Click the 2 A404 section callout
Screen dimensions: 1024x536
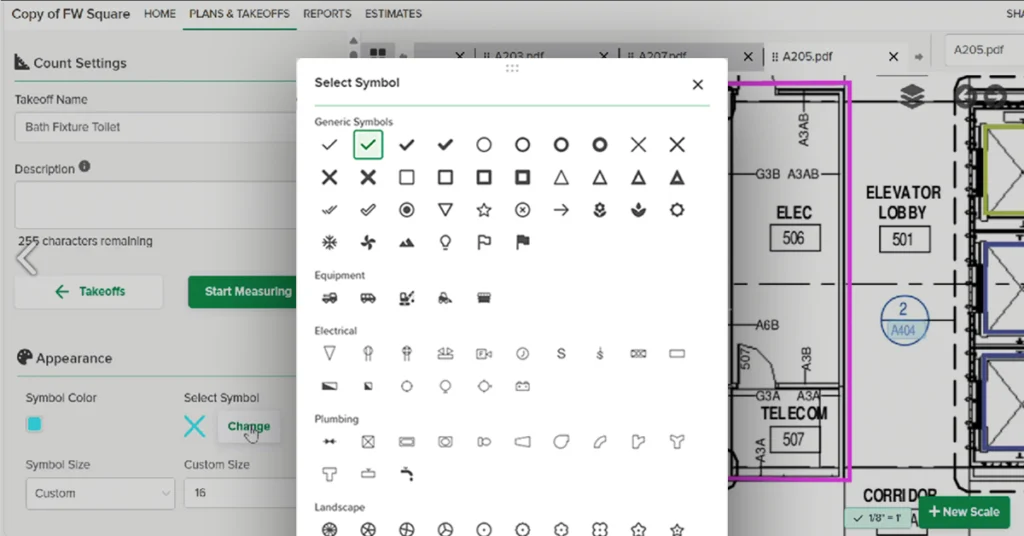click(904, 320)
